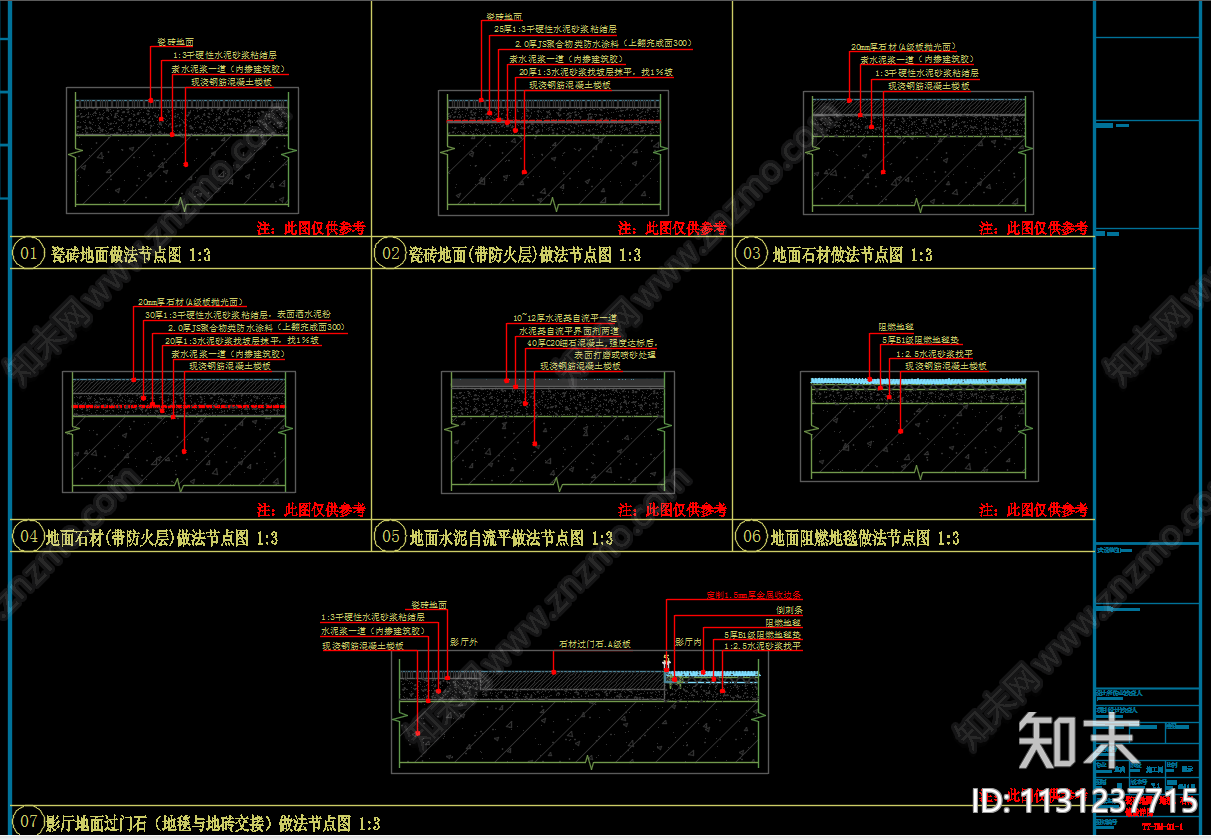Screen dimensions: 1211x840
Task: Pick the detail number 06 circle marker
Action: point(751,537)
